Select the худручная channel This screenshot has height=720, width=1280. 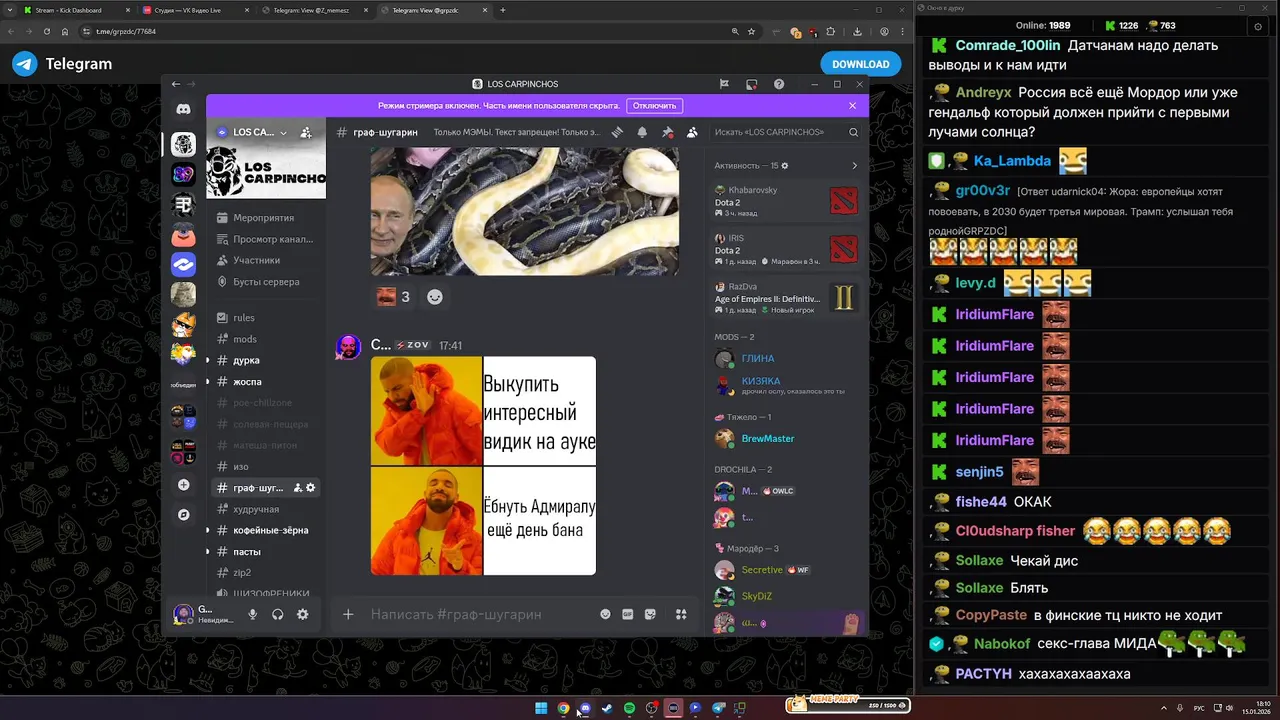[x=265, y=509]
